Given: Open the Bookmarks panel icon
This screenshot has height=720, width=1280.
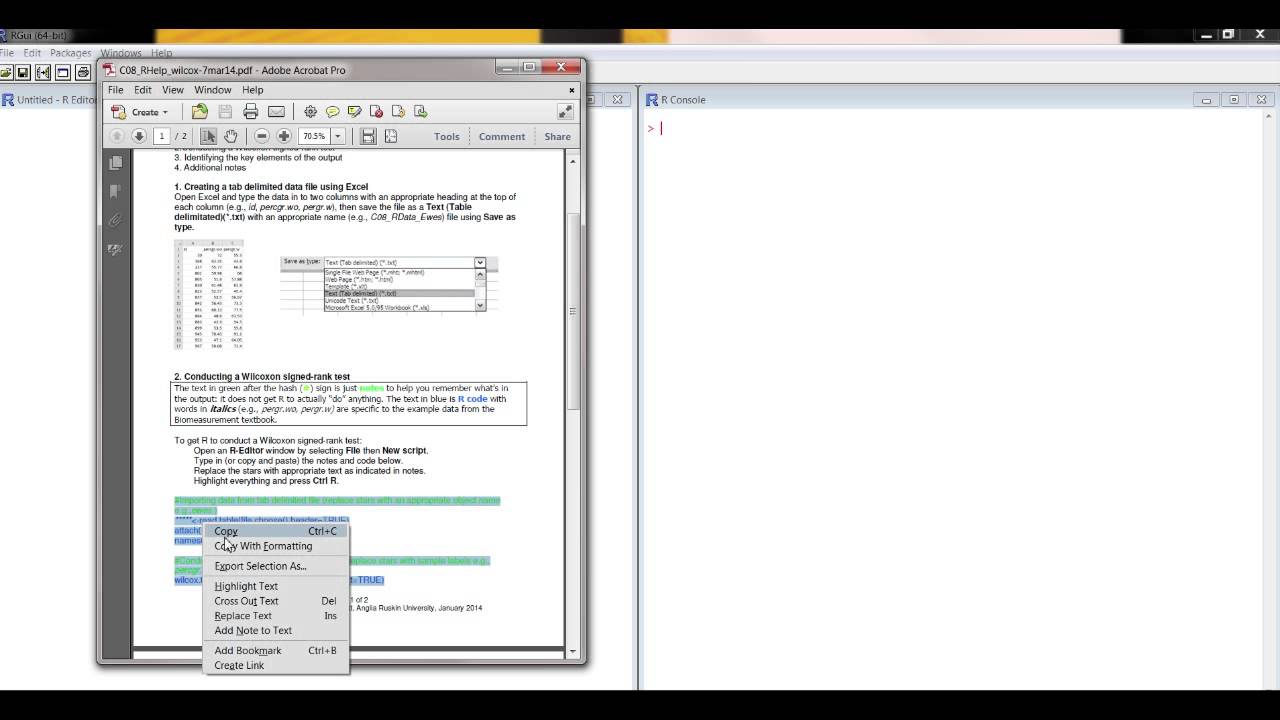Looking at the screenshot, I should (116, 191).
